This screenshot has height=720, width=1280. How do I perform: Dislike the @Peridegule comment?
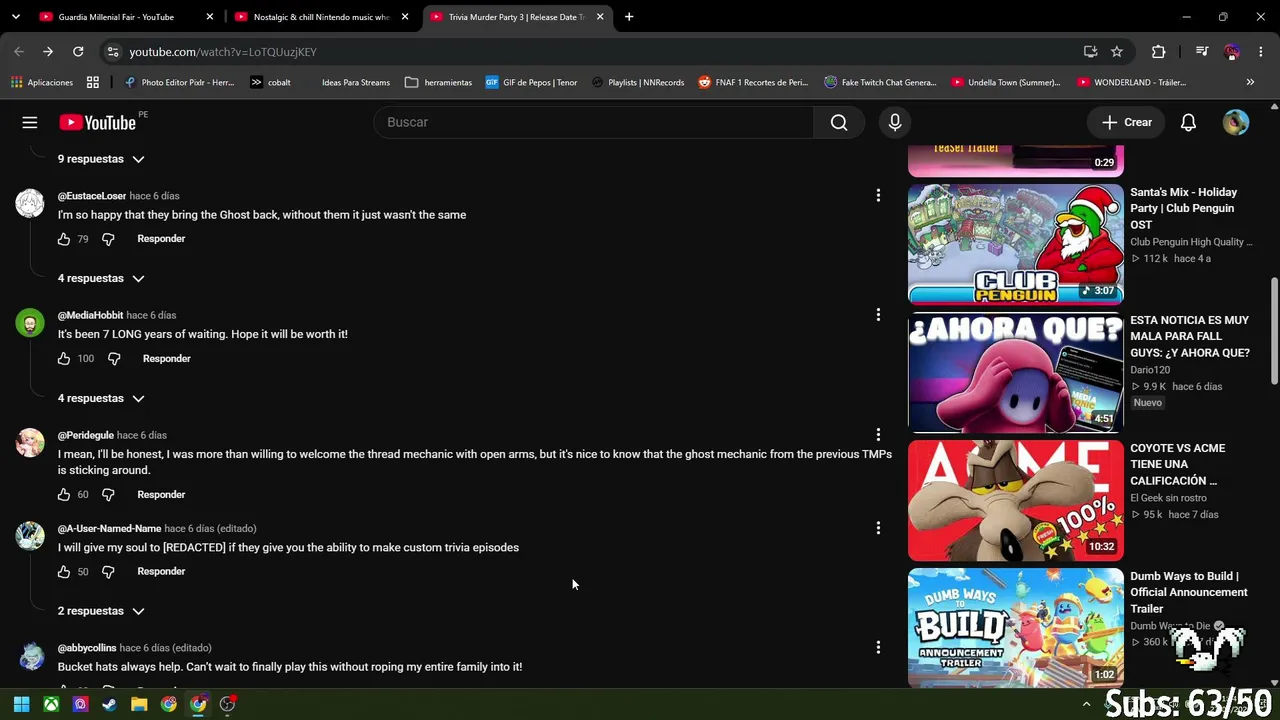pos(108,495)
